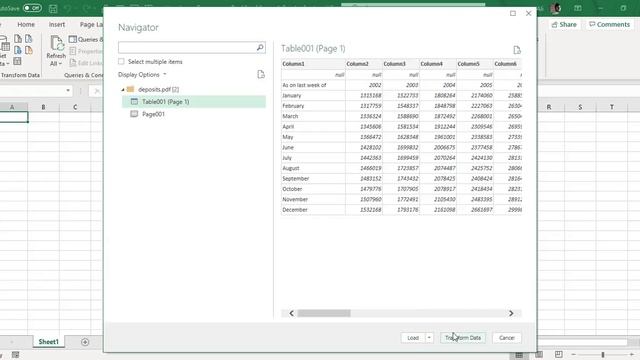Open the Insert ribbon tab
The width and height of the screenshot is (640, 360).
pos(57,24)
